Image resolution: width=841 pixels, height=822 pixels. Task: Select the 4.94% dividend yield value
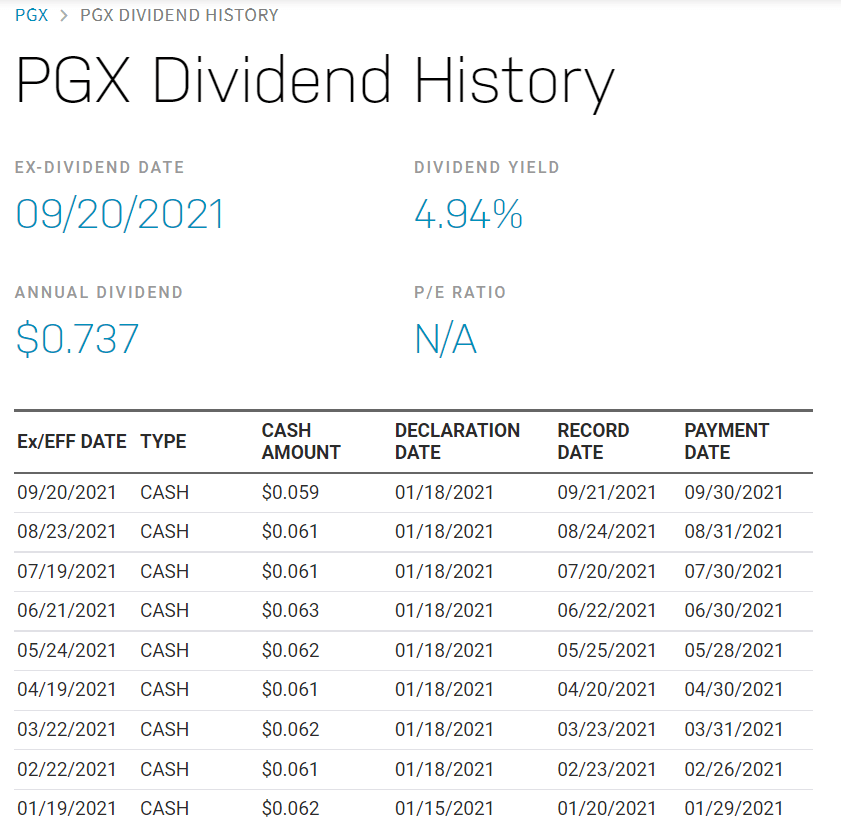[468, 214]
